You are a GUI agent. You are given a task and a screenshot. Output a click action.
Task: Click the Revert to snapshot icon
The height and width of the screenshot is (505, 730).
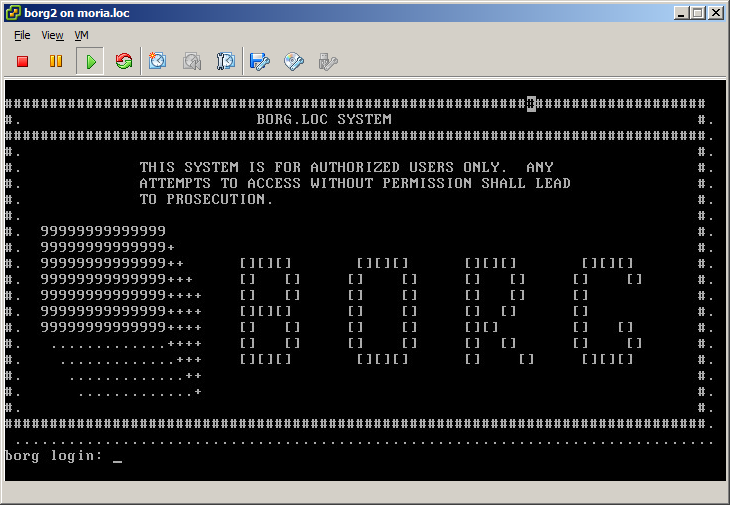tap(192, 61)
